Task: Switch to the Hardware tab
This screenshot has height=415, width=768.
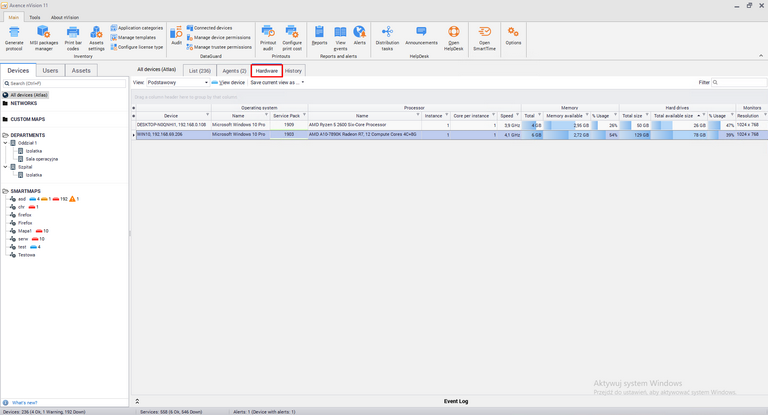Action: tap(266, 71)
